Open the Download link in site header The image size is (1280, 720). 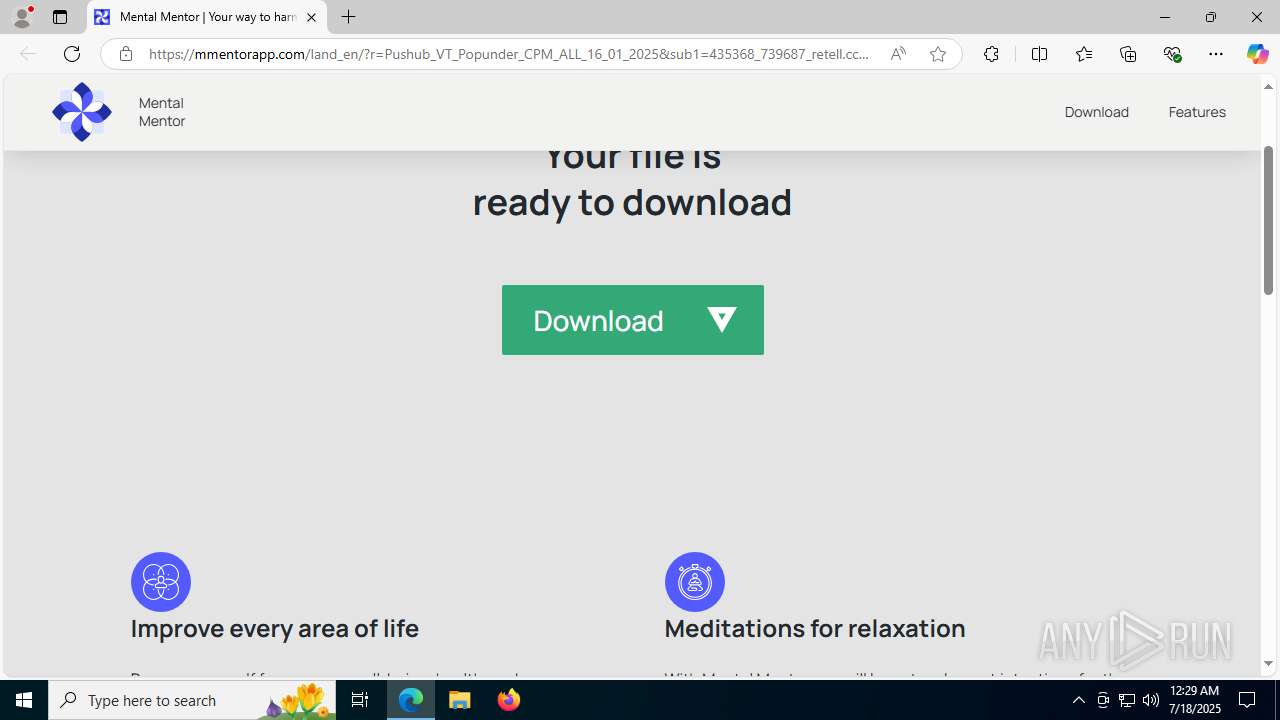pyautogui.click(x=1096, y=112)
